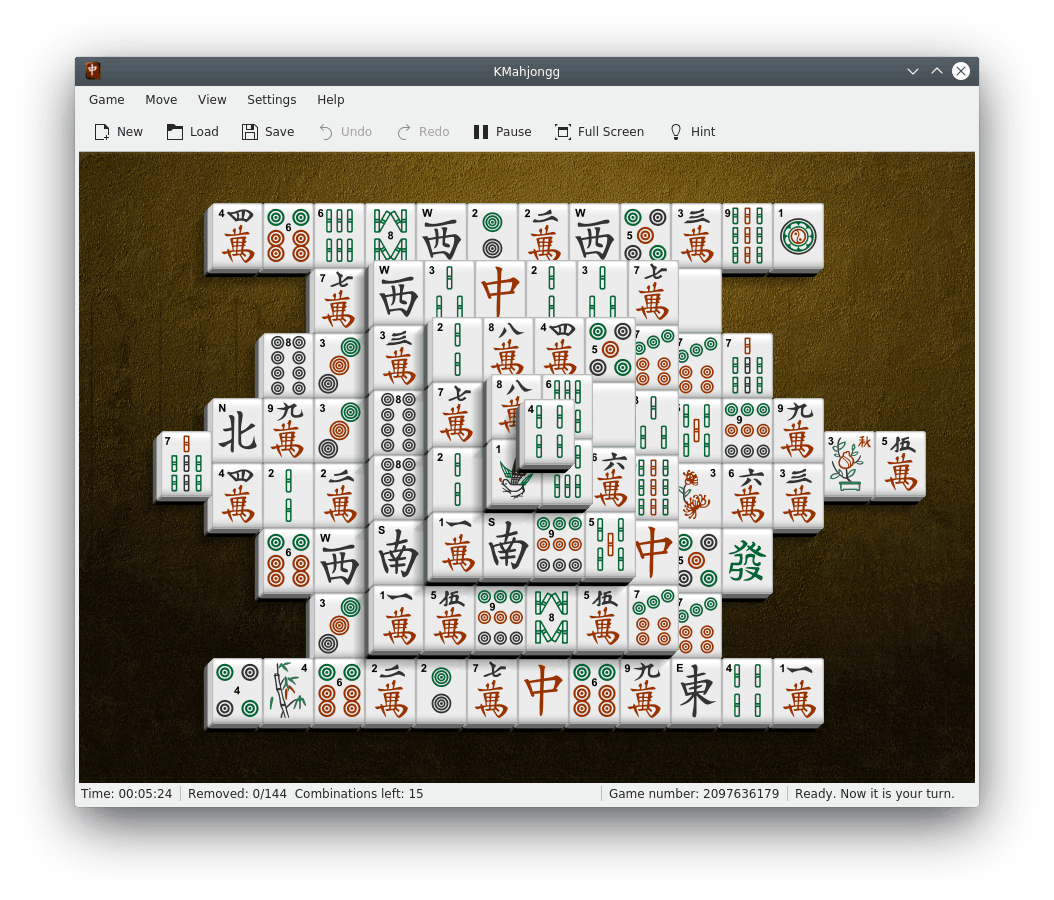Select the 2 circle tile in bottom row
Screen dimensions: 1054x900
(441, 690)
